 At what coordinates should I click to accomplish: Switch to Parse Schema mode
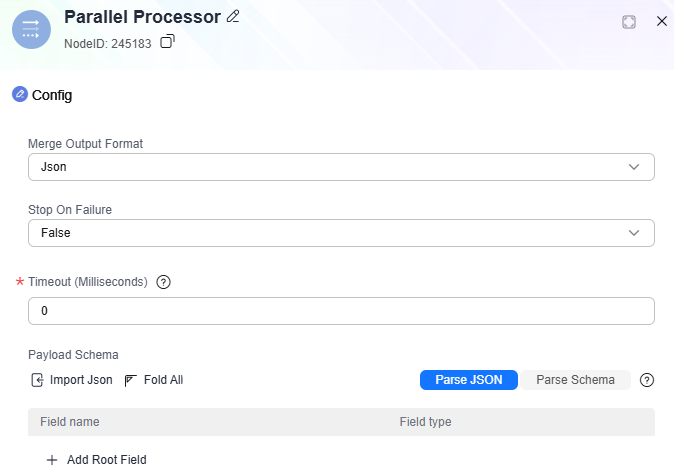coord(575,380)
